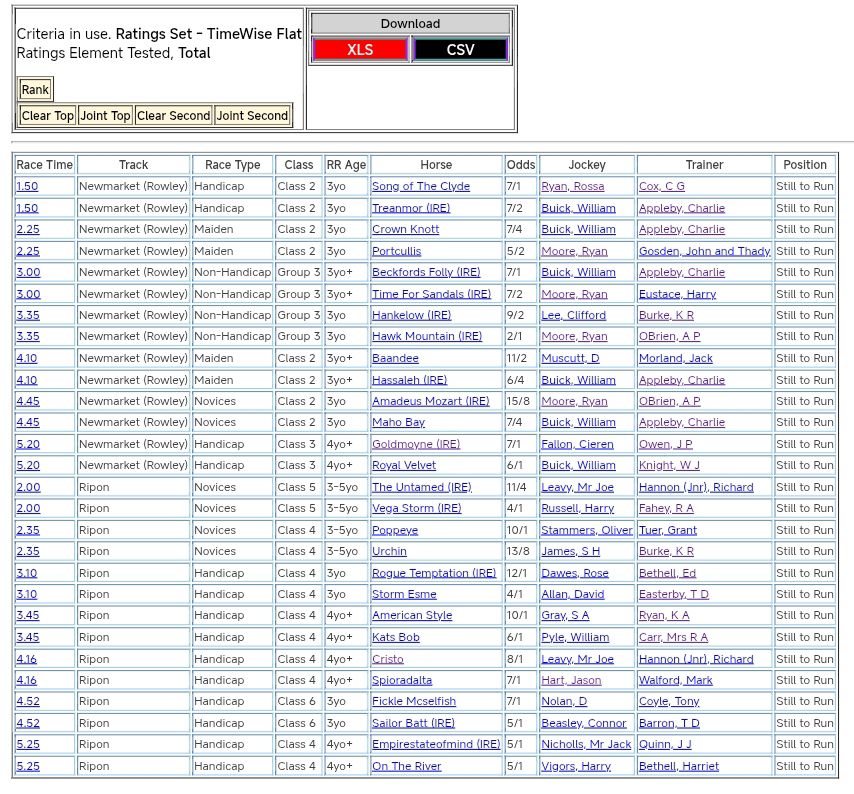Download ratings as CSV file
This screenshot has width=854, height=794.
point(460,49)
